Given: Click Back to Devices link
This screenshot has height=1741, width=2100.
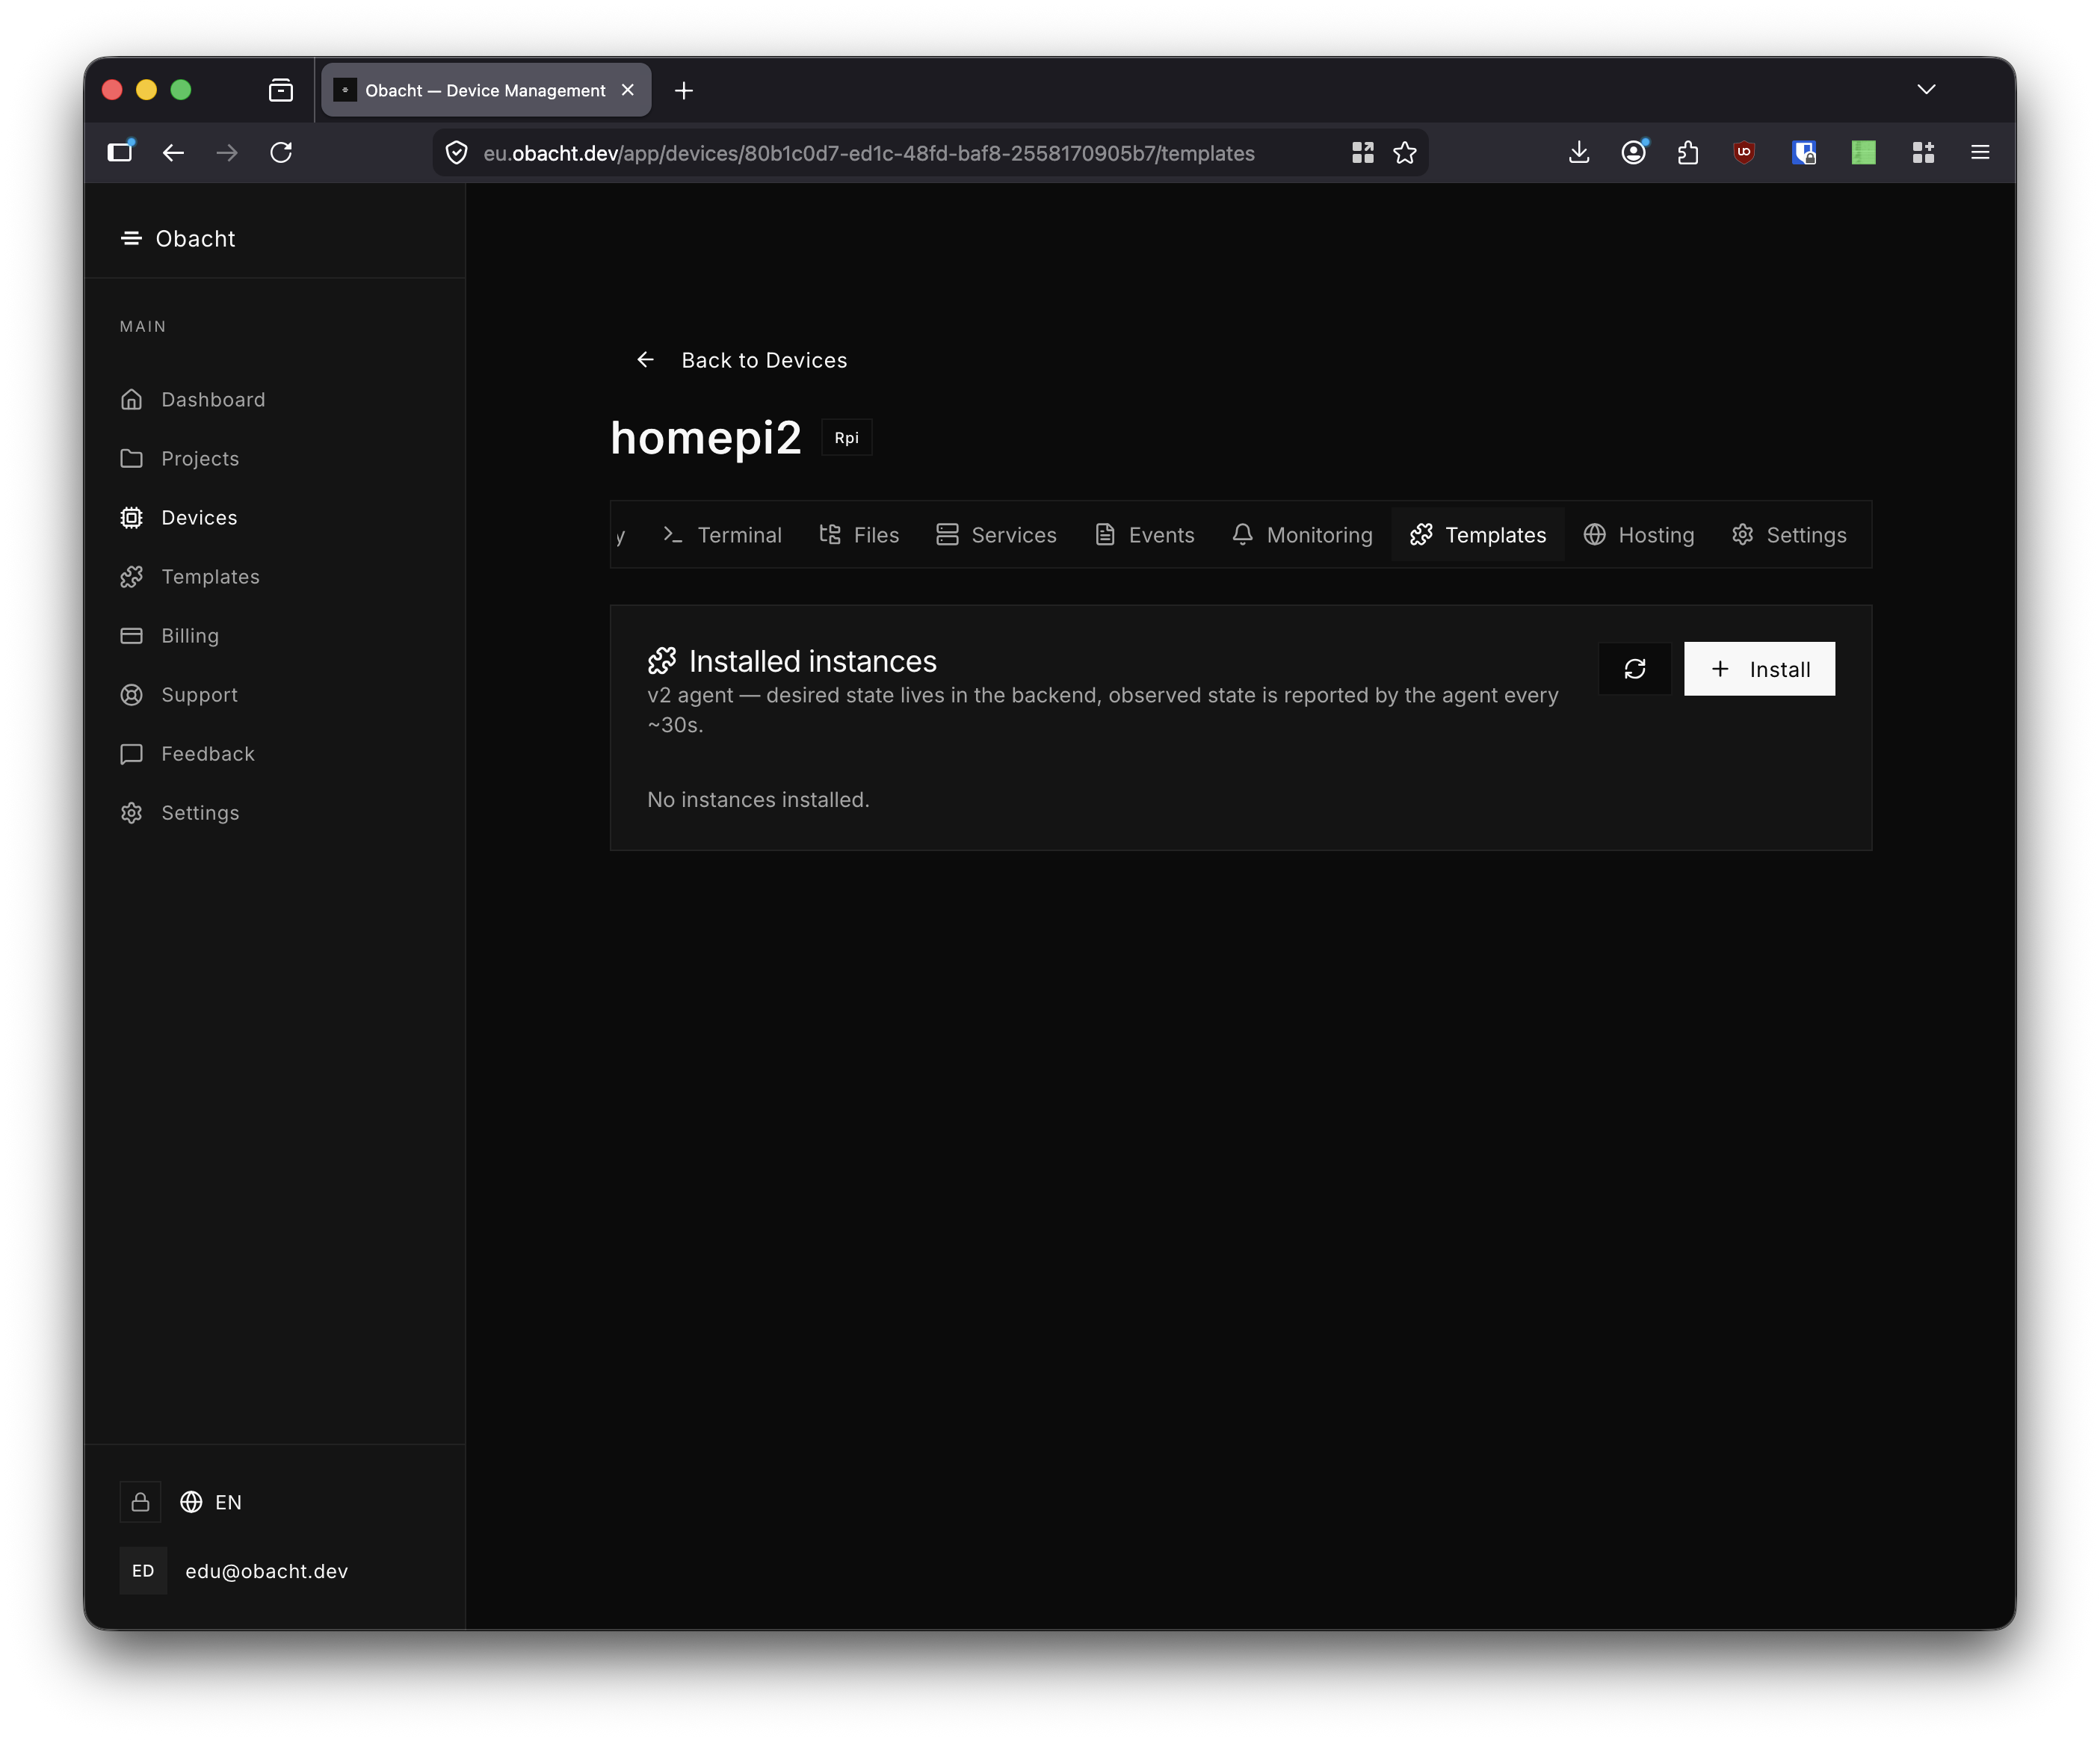Looking at the screenshot, I should point(742,360).
